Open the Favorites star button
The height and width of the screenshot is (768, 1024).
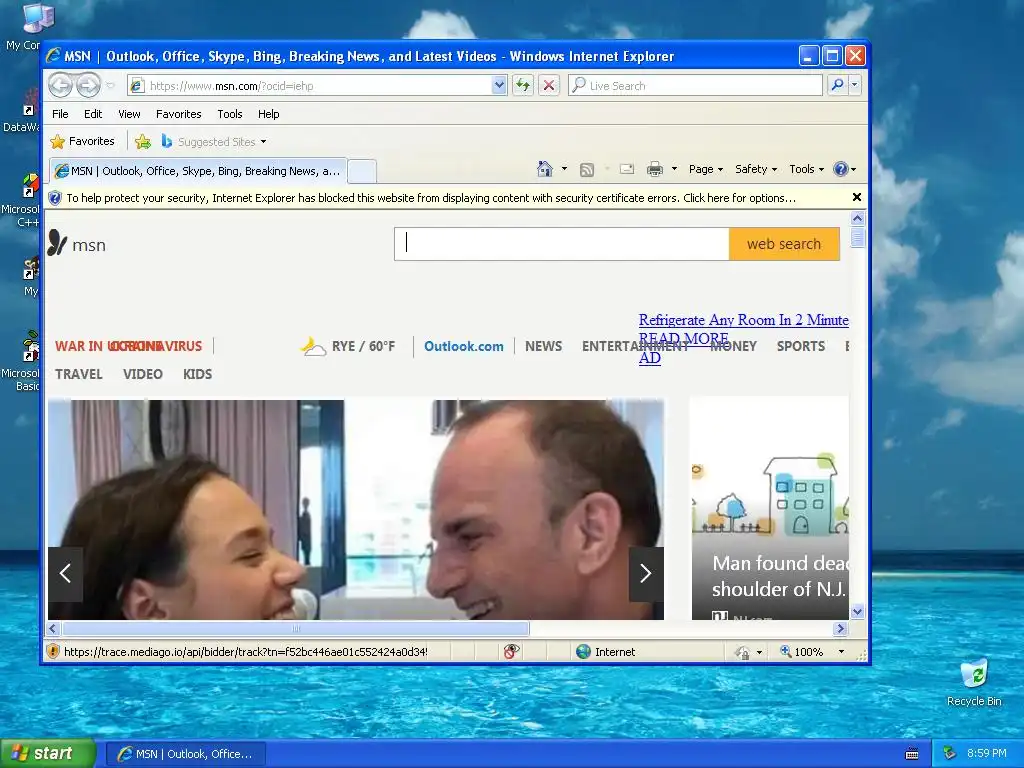pyautogui.click(x=82, y=141)
